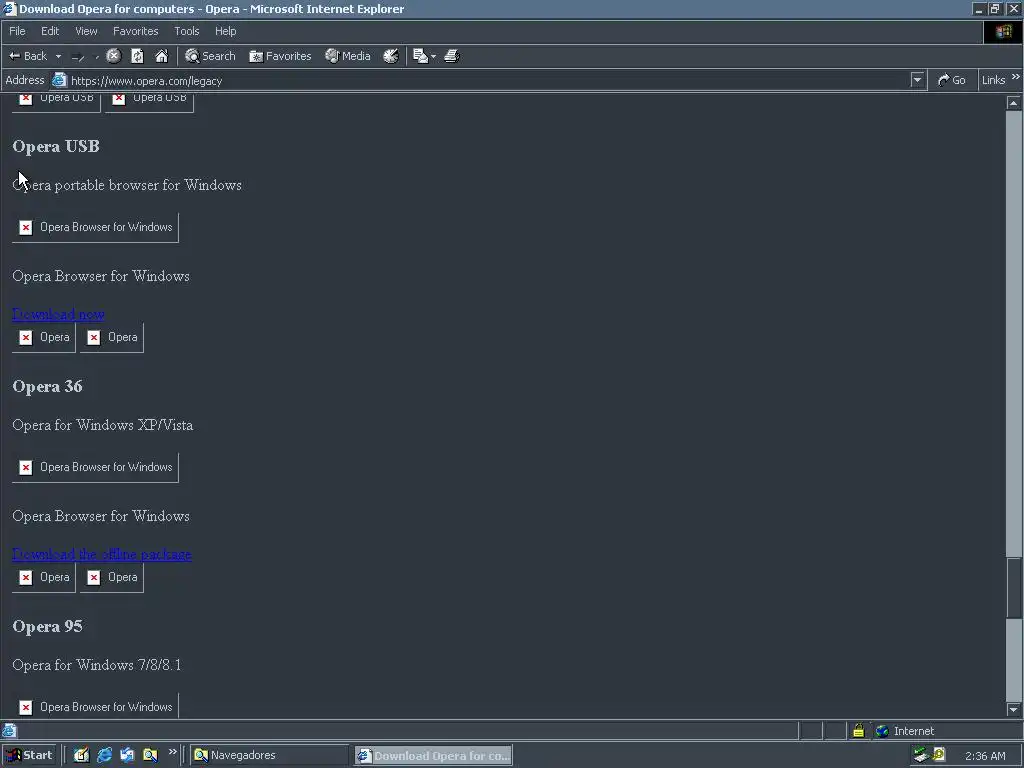Open the File menu
Image resolution: width=1024 pixels, height=768 pixels.
click(x=17, y=31)
